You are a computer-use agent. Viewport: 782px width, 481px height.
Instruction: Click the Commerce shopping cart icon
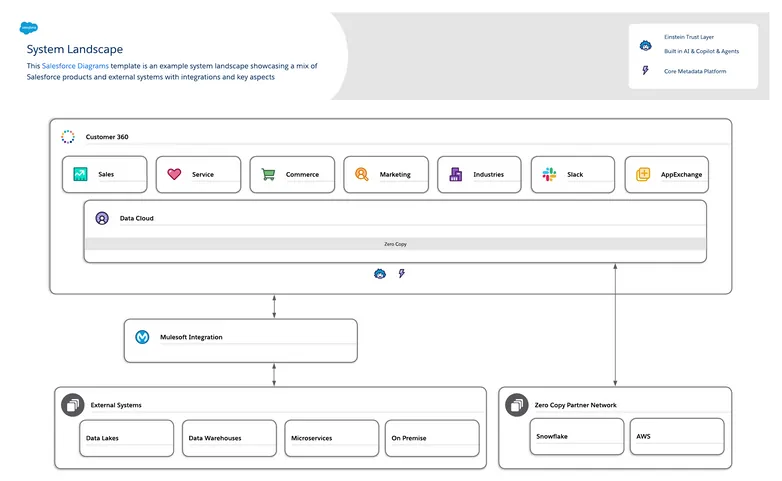268,174
